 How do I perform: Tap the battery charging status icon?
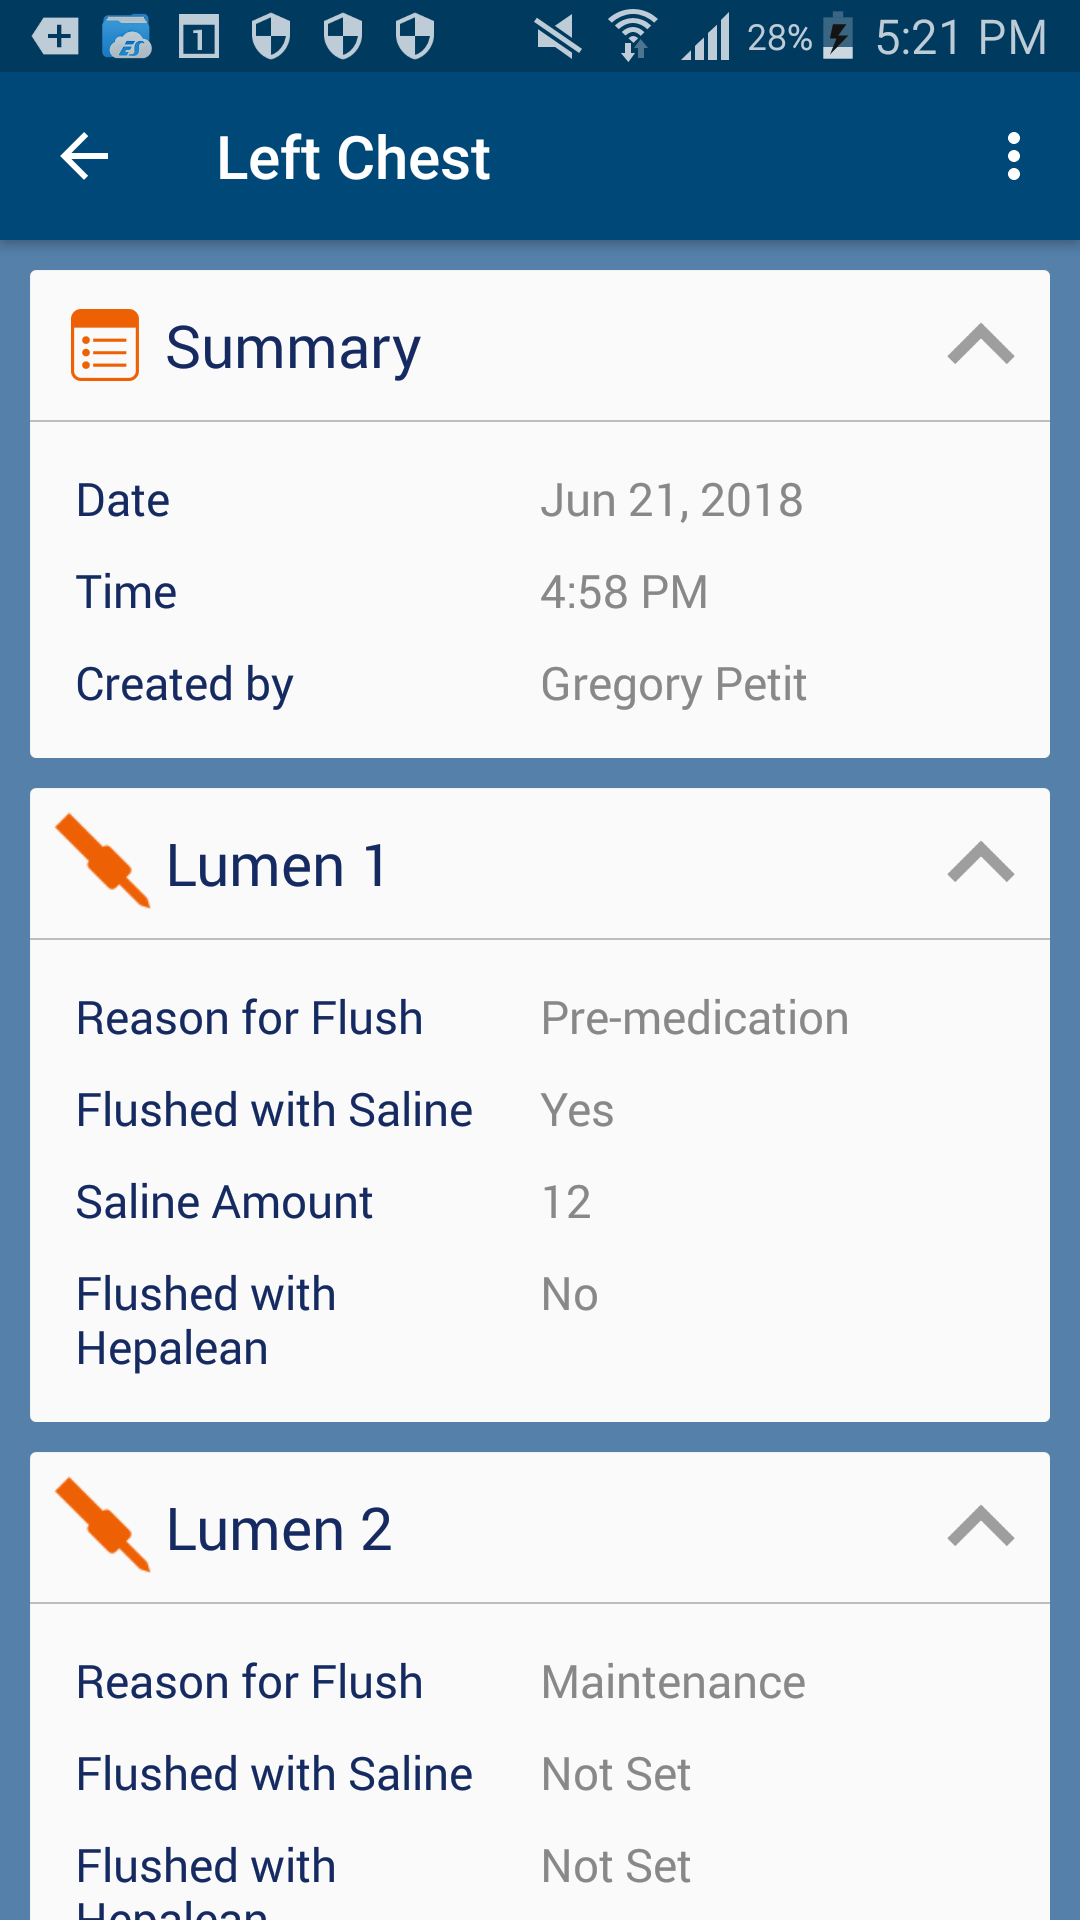(x=839, y=36)
